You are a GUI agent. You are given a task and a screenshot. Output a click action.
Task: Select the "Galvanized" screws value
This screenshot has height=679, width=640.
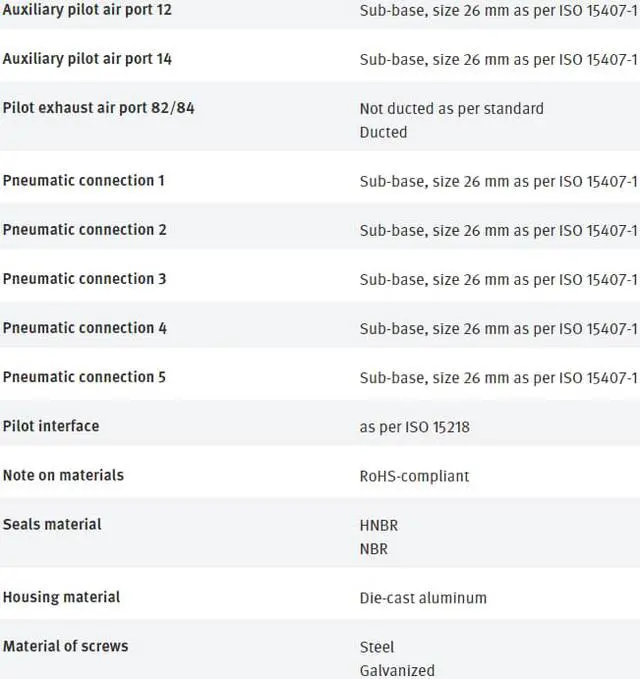(x=397, y=671)
